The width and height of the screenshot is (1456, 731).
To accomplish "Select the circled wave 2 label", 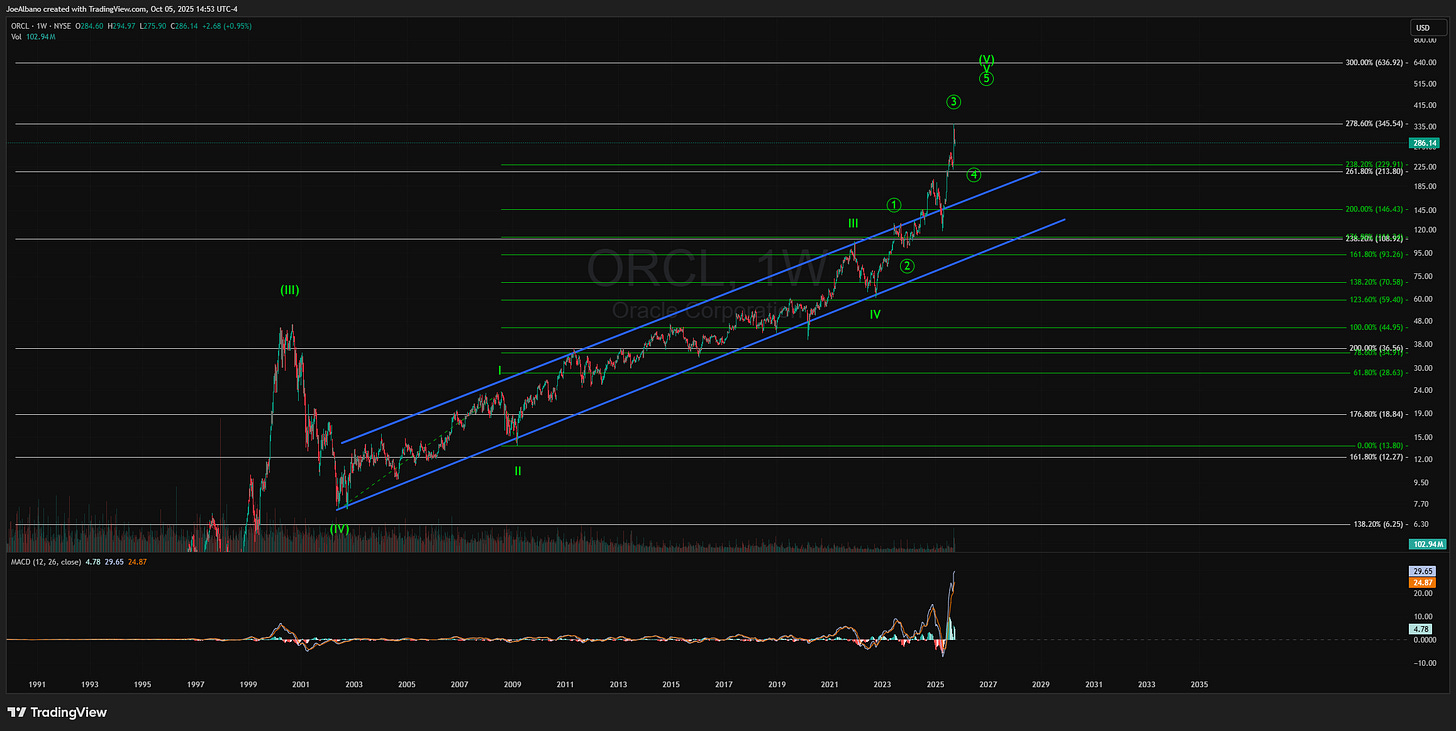I will pos(906,266).
